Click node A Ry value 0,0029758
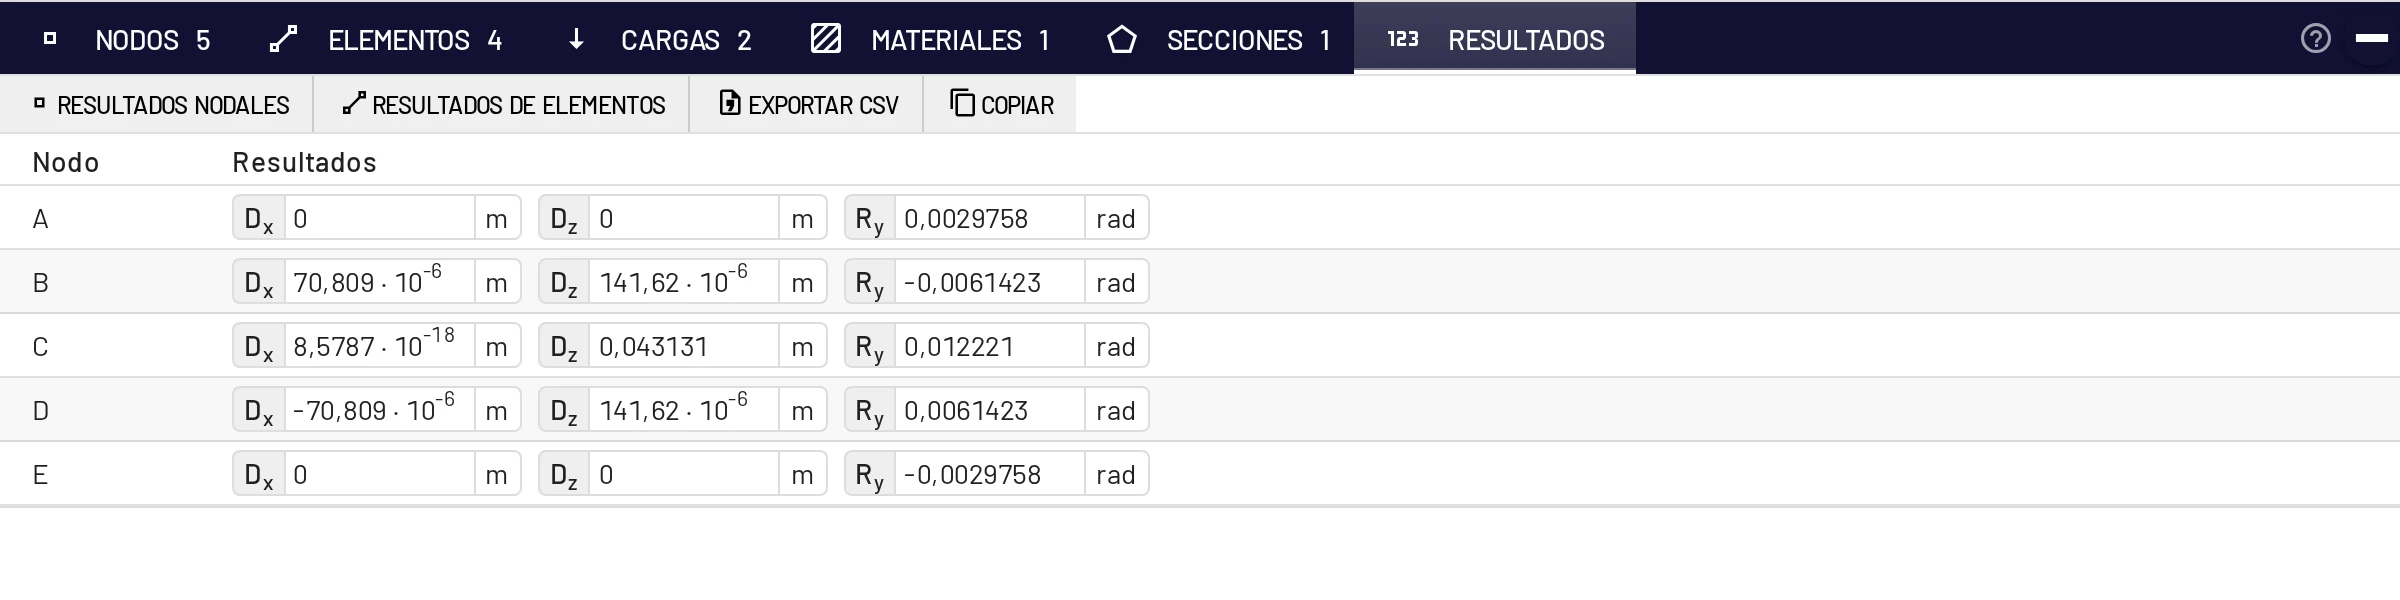The image size is (2400, 600). click(x=990, y=218)
